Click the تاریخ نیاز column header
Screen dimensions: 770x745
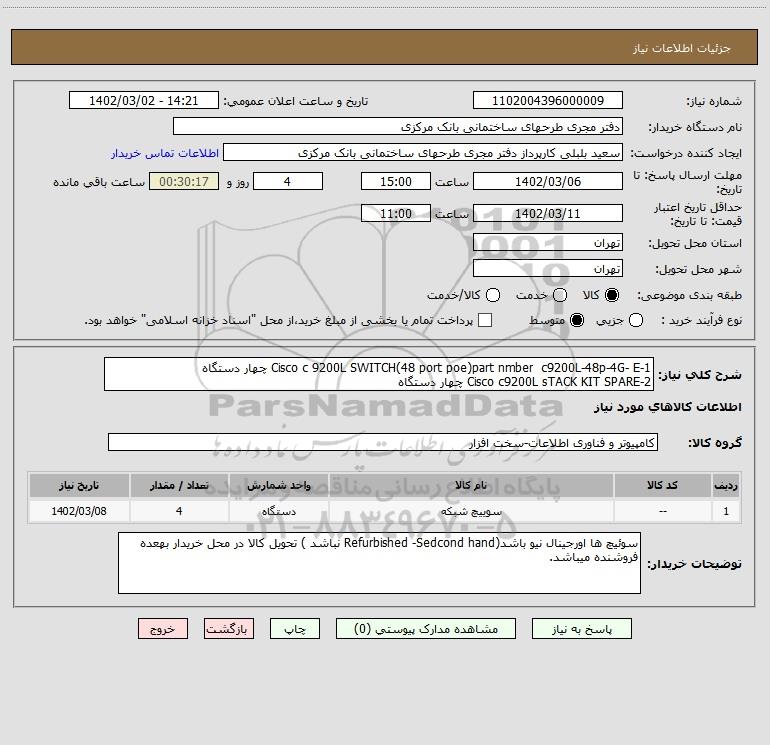coord(79,485)
